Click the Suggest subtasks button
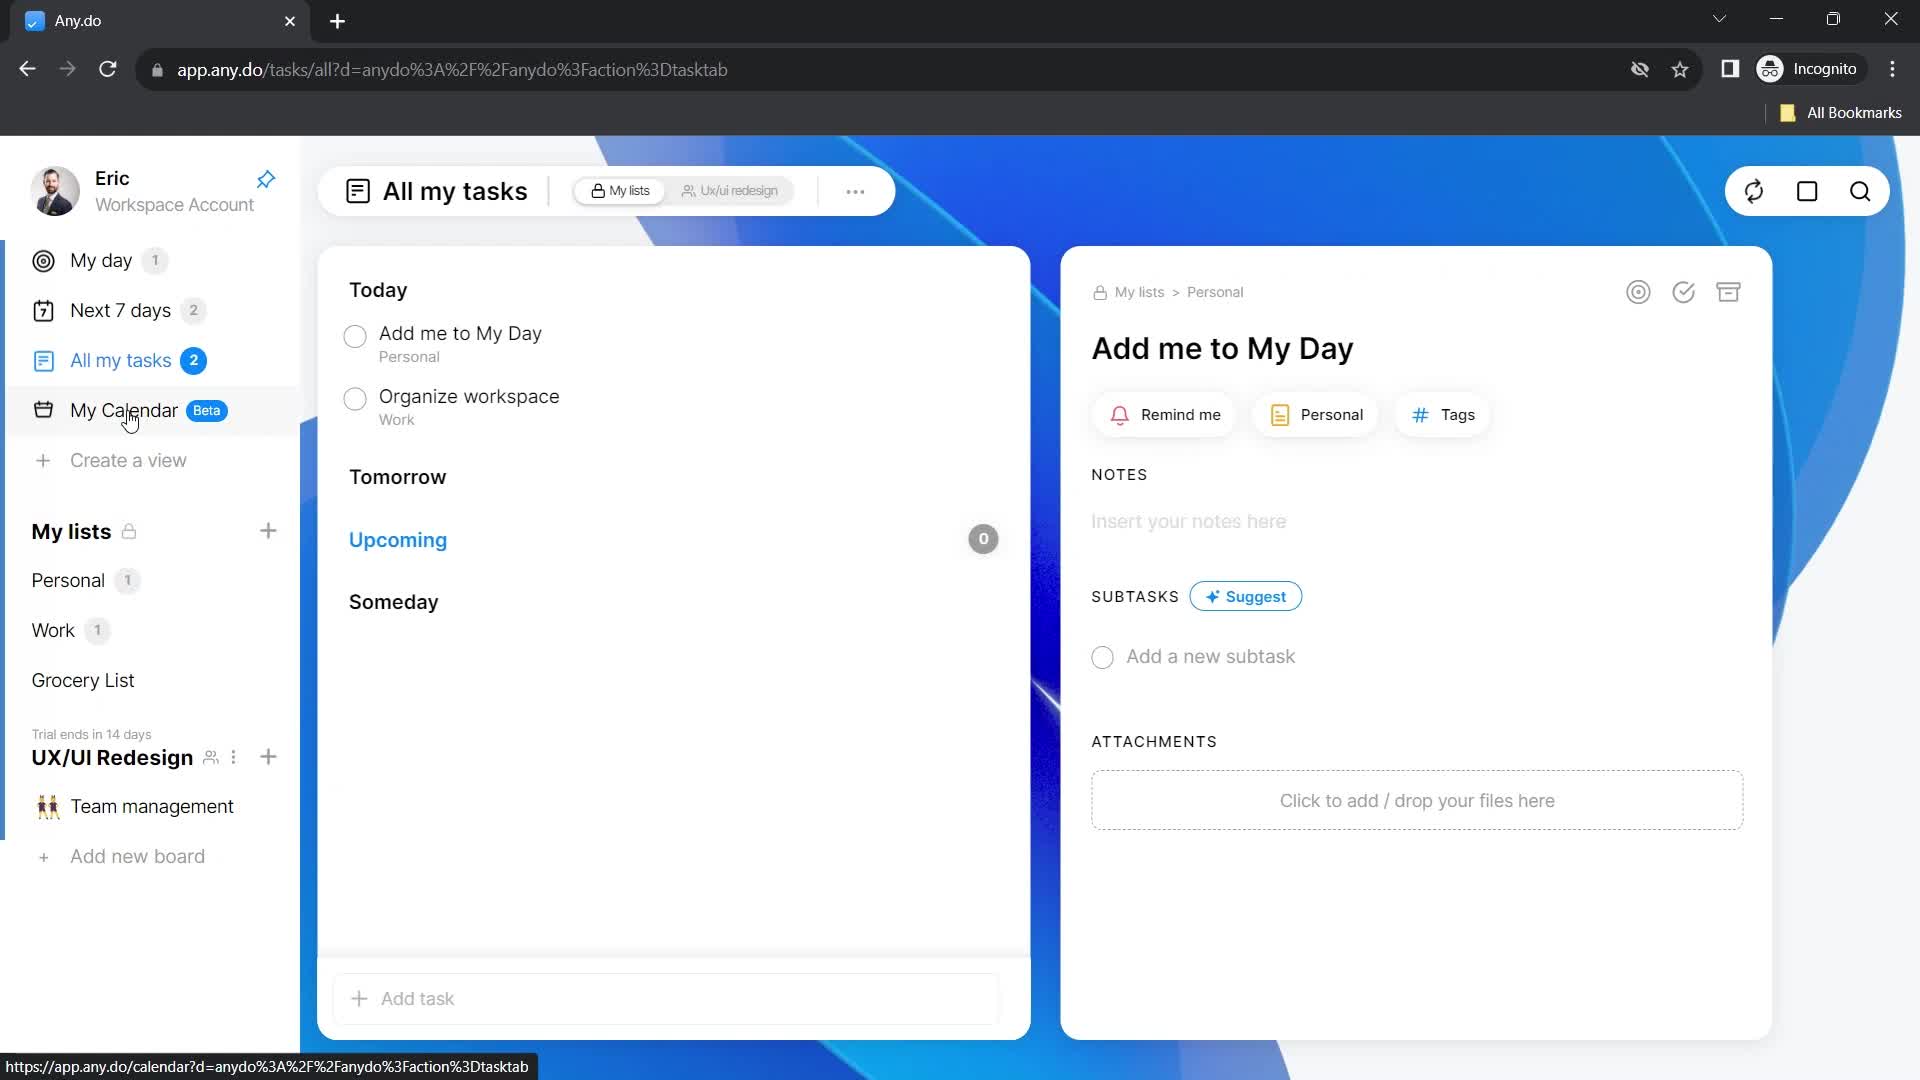Screen dimensions: 1920x1080 pos(1245,596)
